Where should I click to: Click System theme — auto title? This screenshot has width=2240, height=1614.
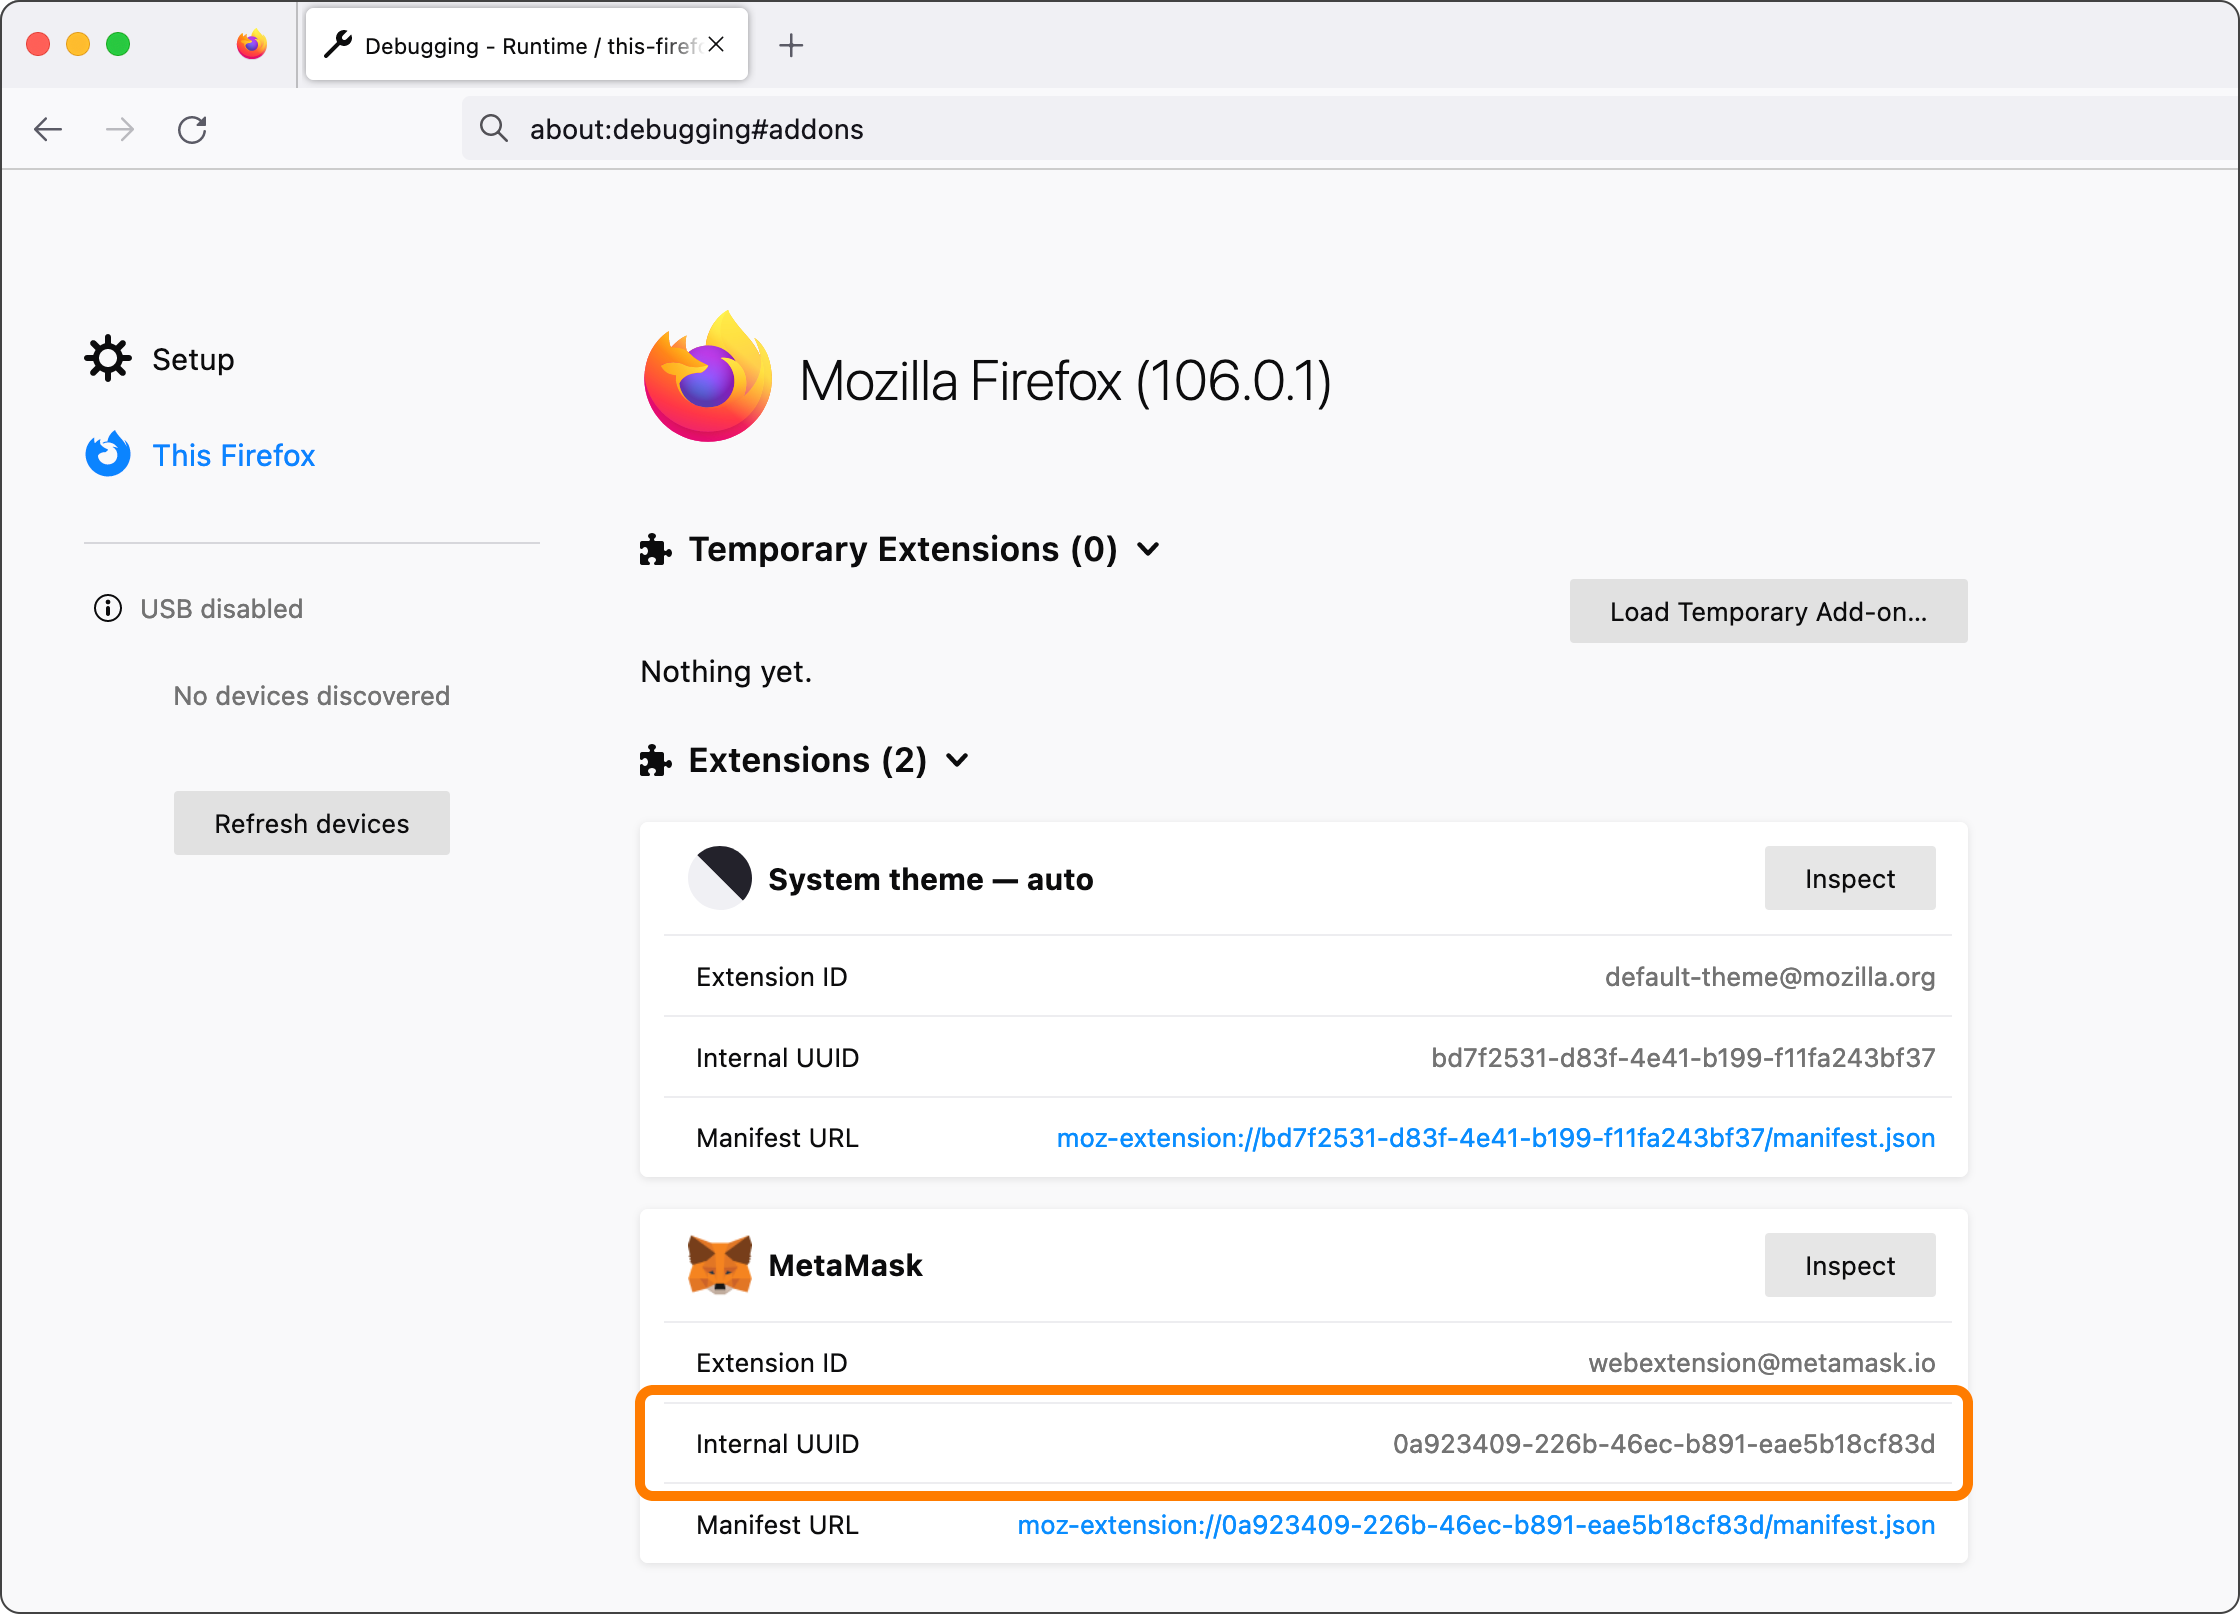click(931, 879)
